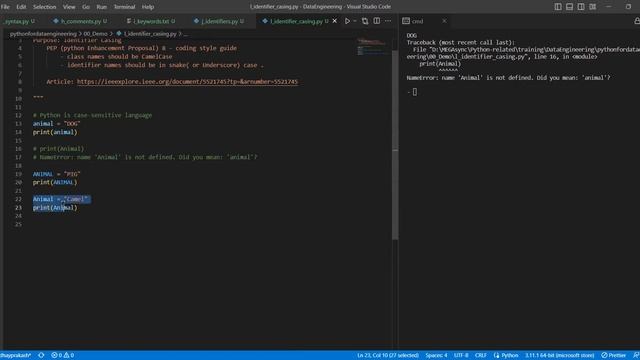Switch to the j_identifiers.py tab

coord(219,21)
